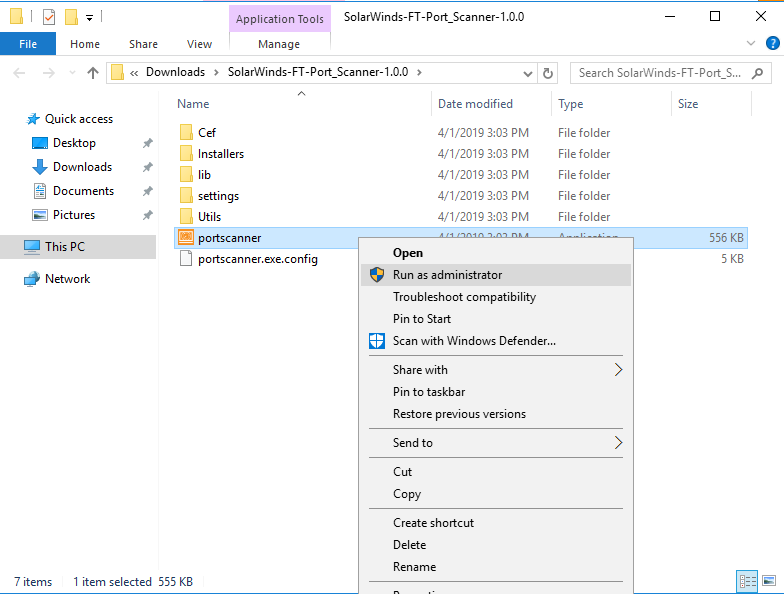Click the Pictures icon in sidebar

point(40,215)
